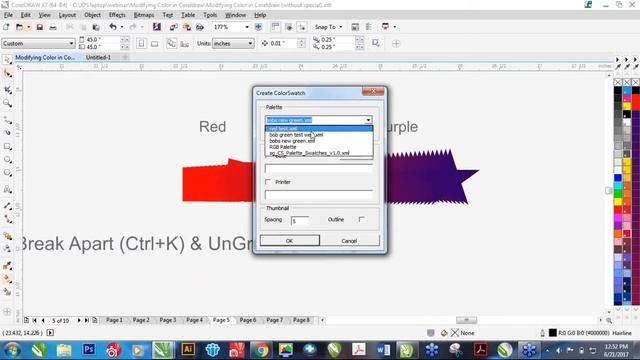
Task: Click the Paste icon in the toolbar
Action: [96, 27]
